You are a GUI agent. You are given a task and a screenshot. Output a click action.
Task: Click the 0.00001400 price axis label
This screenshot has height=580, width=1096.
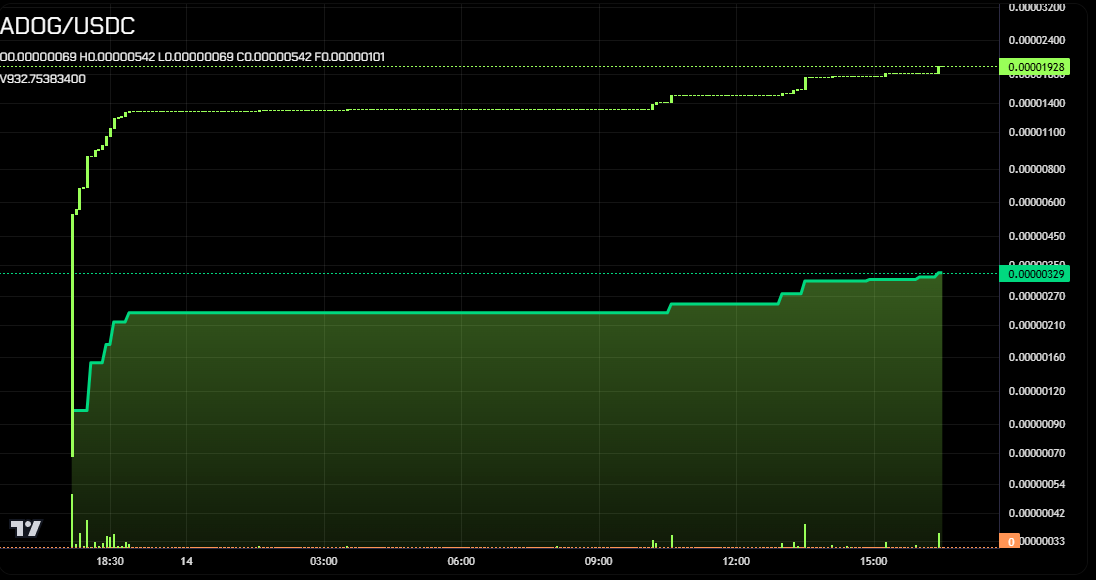tap(1037, 103)
